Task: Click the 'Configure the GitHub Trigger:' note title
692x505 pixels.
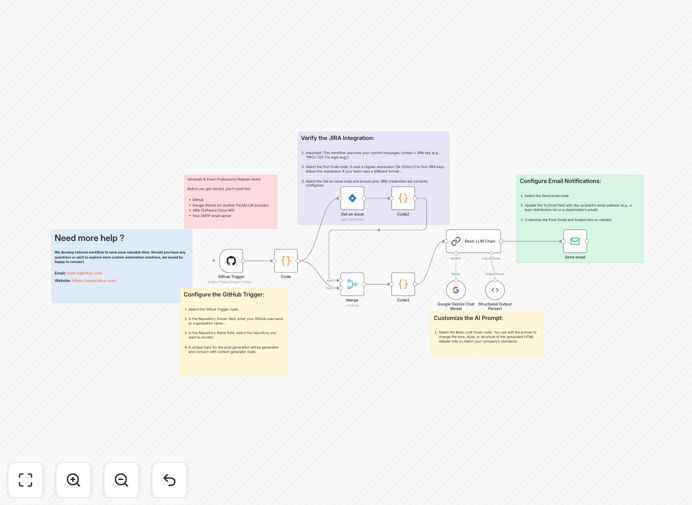Action: click(x=224, y=294)
